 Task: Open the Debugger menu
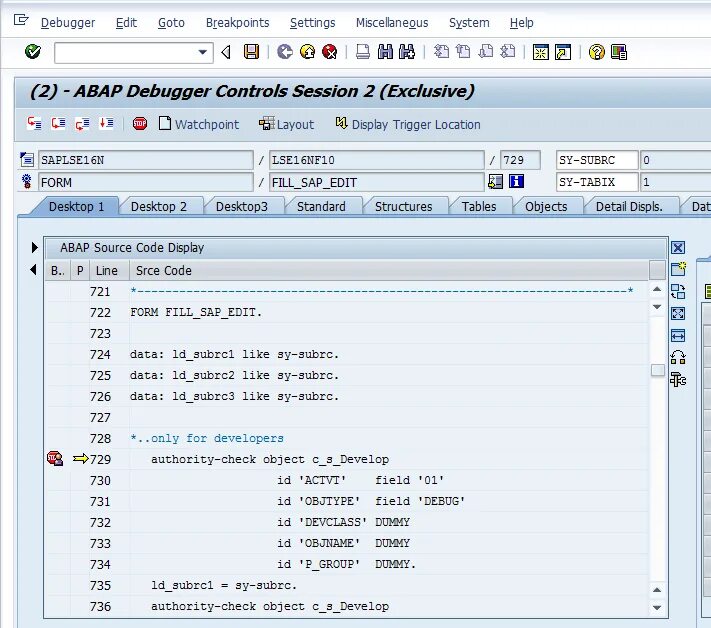(x=68, y=23)
